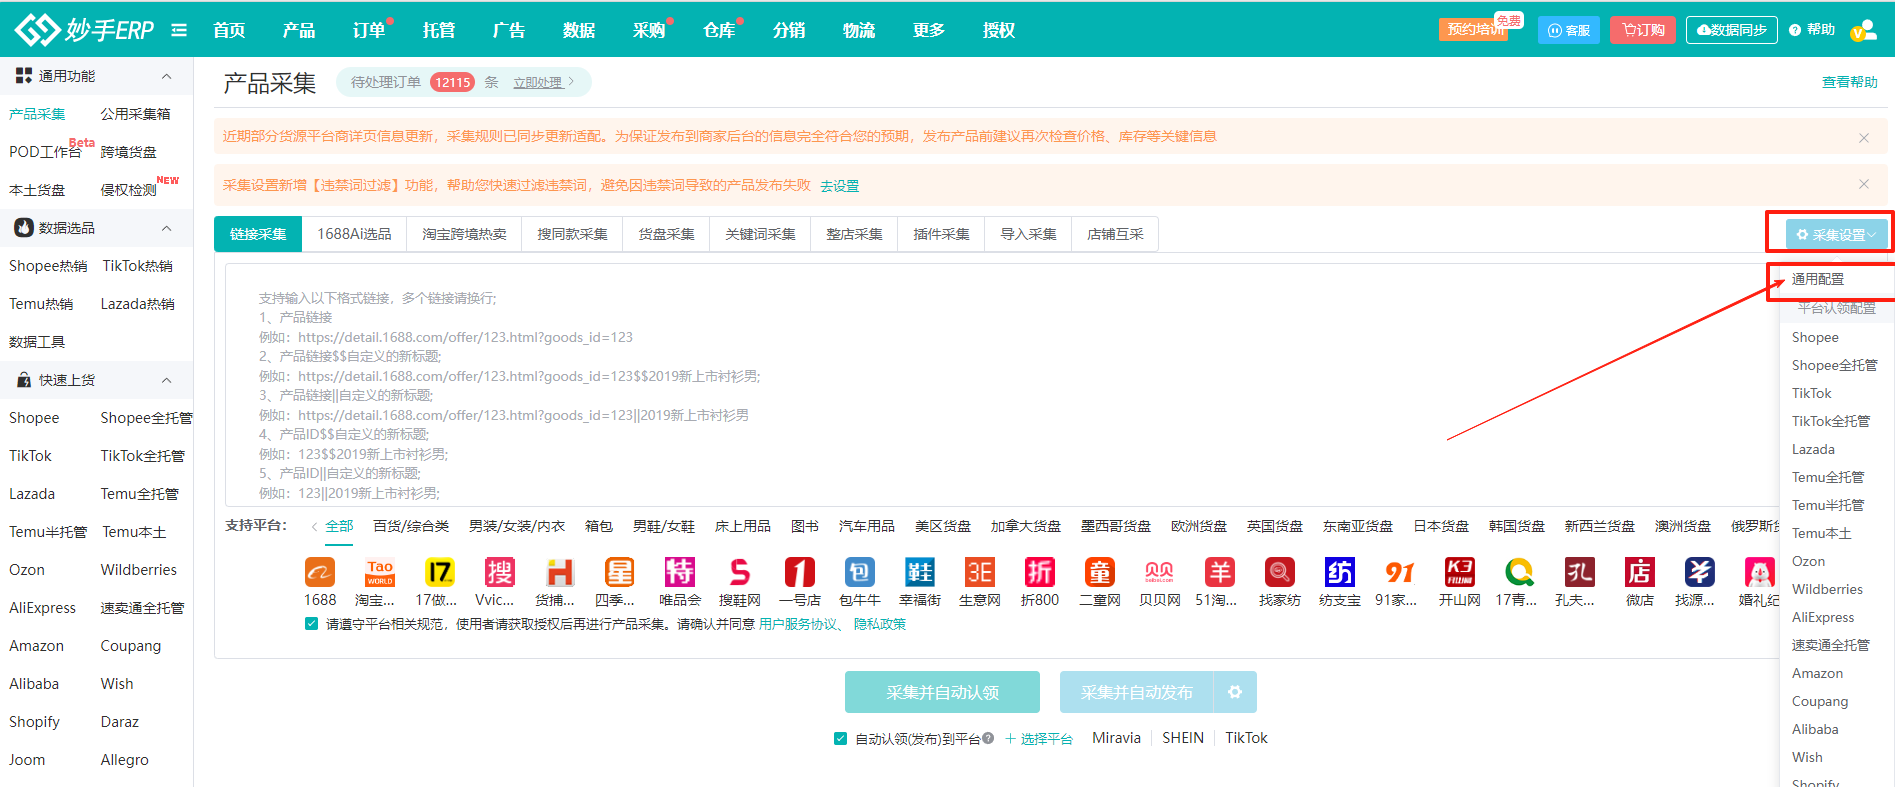Click the 找家纺 platform icon
1895x787 pixels.
pos(1280,573)
